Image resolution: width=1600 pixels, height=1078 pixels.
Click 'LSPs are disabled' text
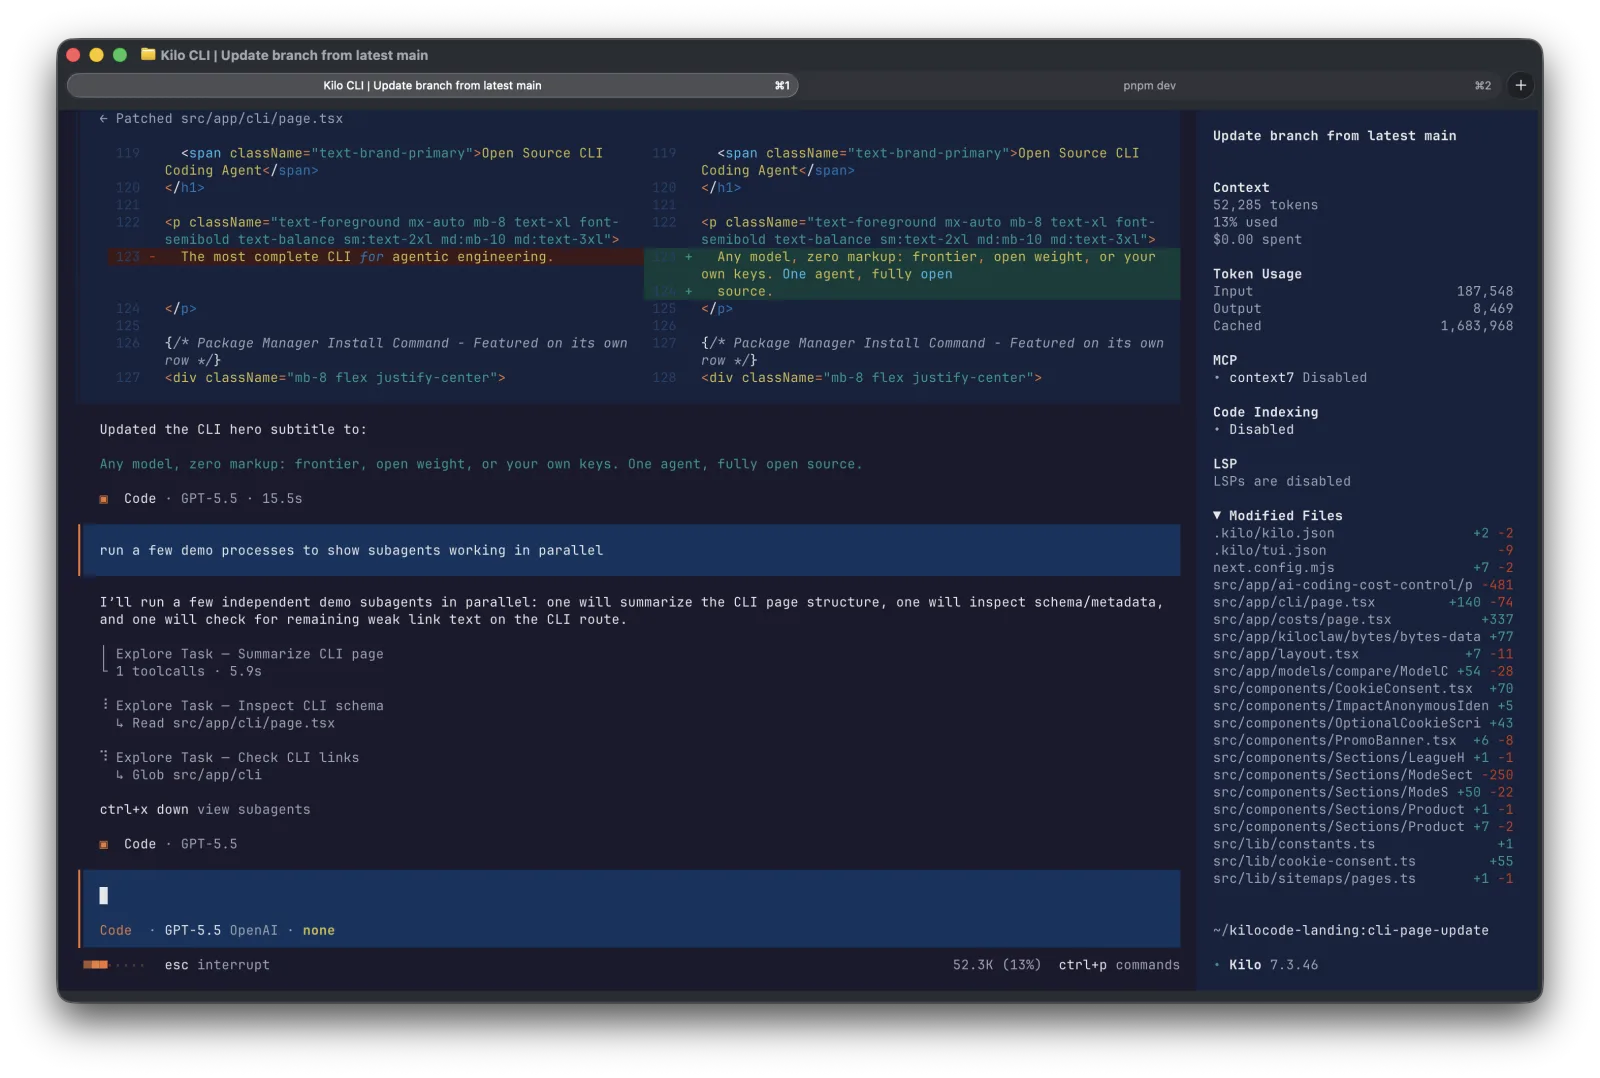(x=1281, y=482)
